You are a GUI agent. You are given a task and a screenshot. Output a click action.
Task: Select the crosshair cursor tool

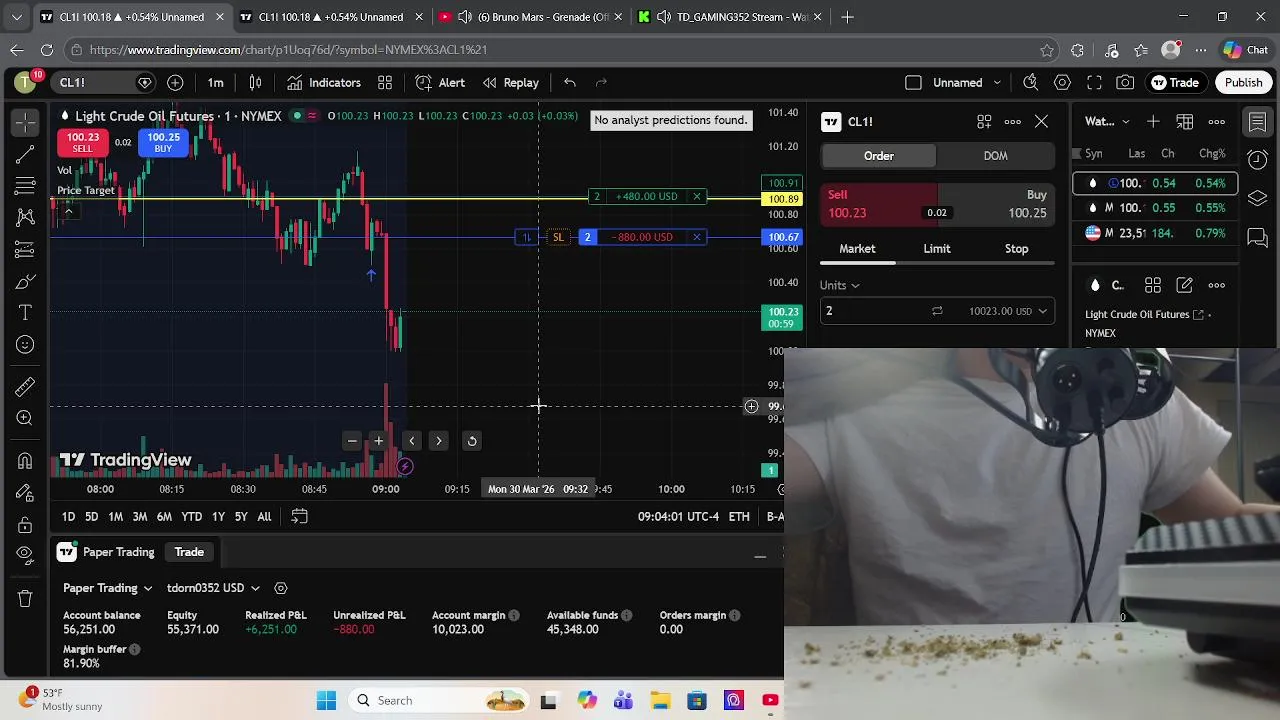[x=25, y=122]
